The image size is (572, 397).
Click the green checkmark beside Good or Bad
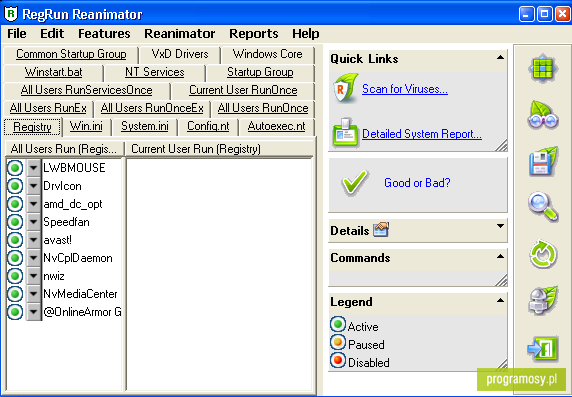[354, 182]
